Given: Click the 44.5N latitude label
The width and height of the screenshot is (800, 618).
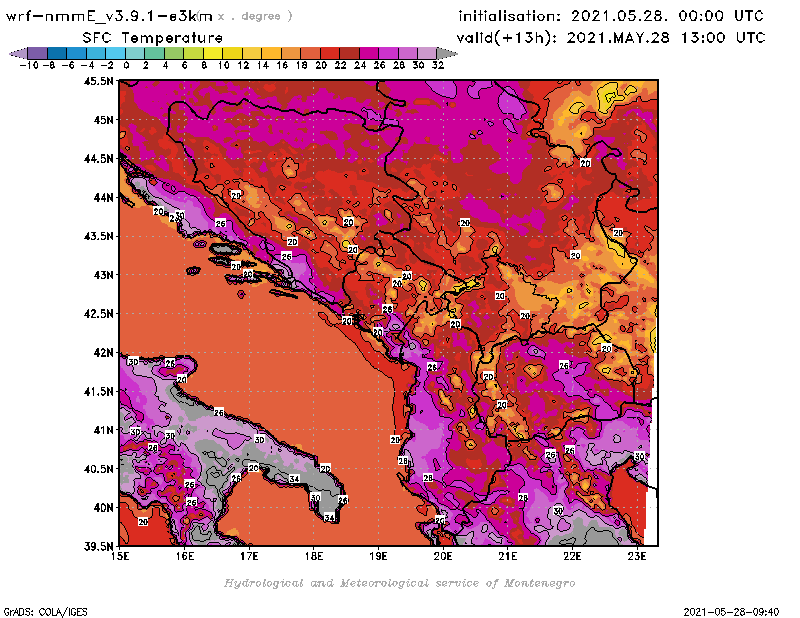Looking at the screenshot, I should pos(99,158).
